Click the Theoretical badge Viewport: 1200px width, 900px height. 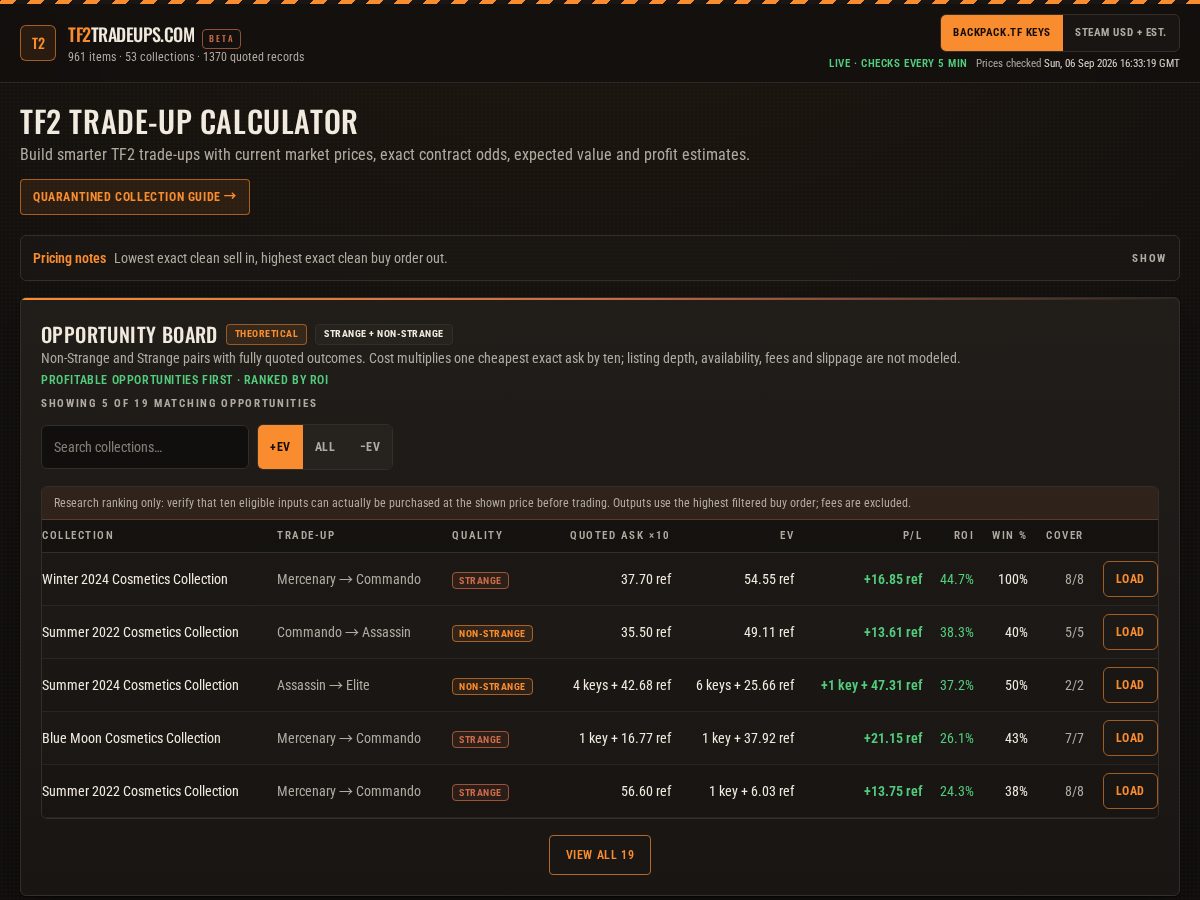266,334
